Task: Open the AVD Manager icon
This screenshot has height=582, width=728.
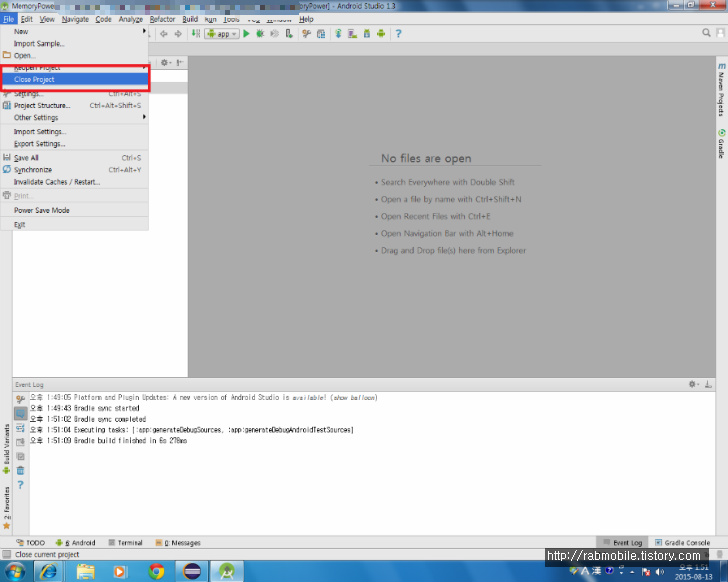Action: 352,33
